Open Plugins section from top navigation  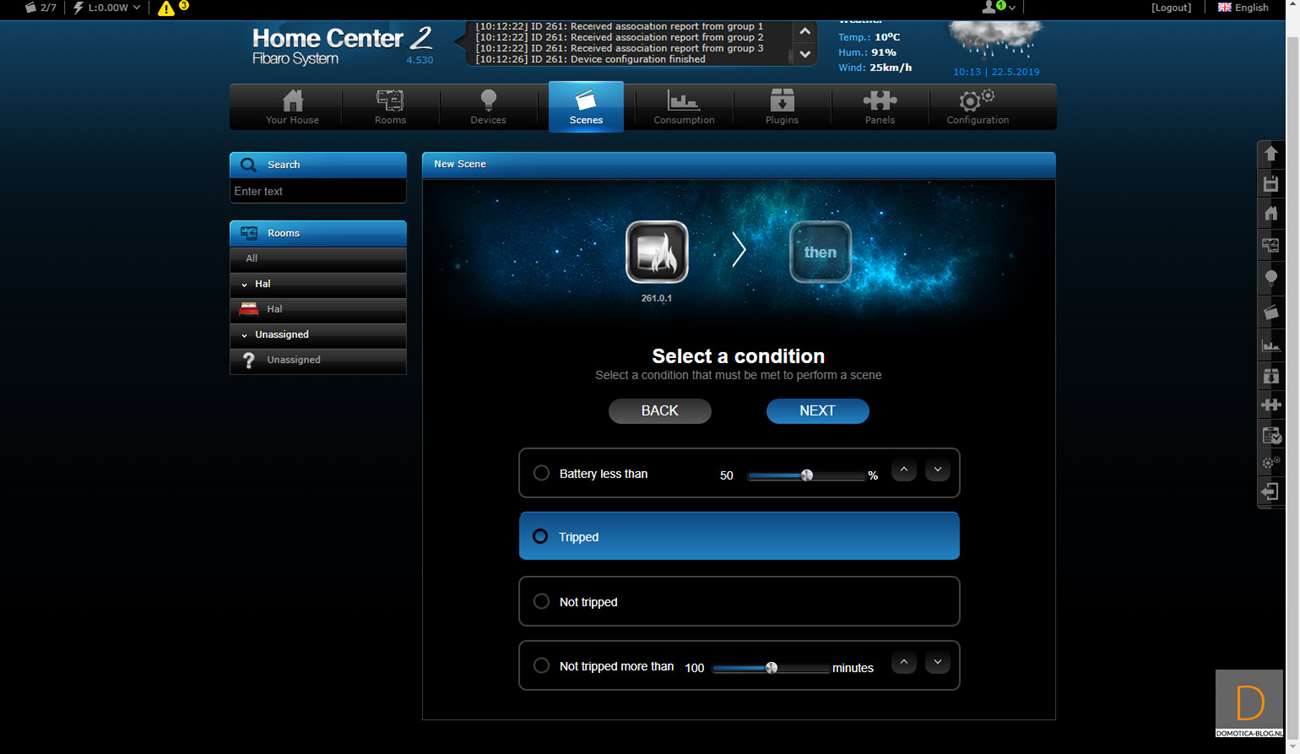coord(782,107)
